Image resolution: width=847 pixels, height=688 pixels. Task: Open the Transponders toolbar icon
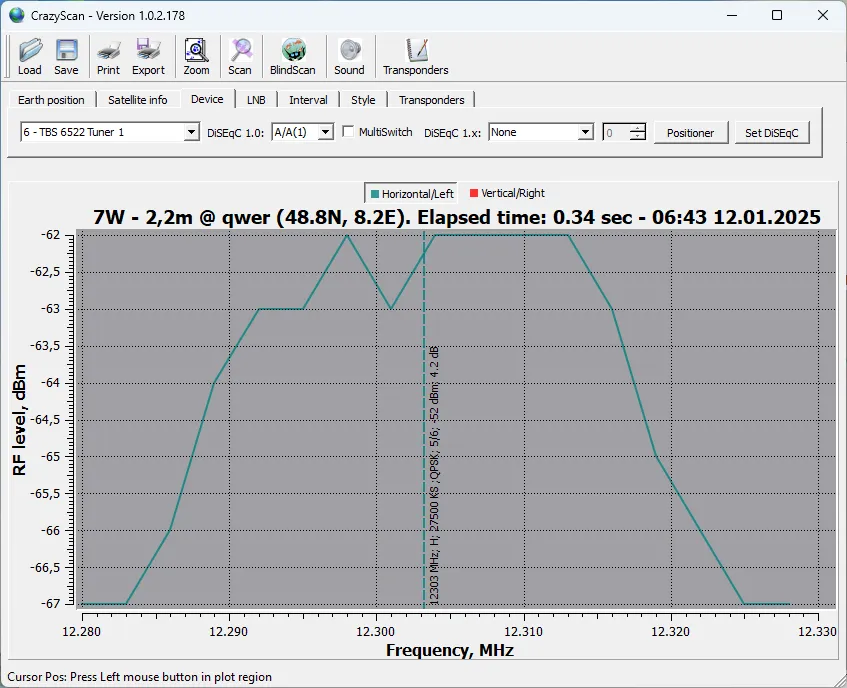415,56
